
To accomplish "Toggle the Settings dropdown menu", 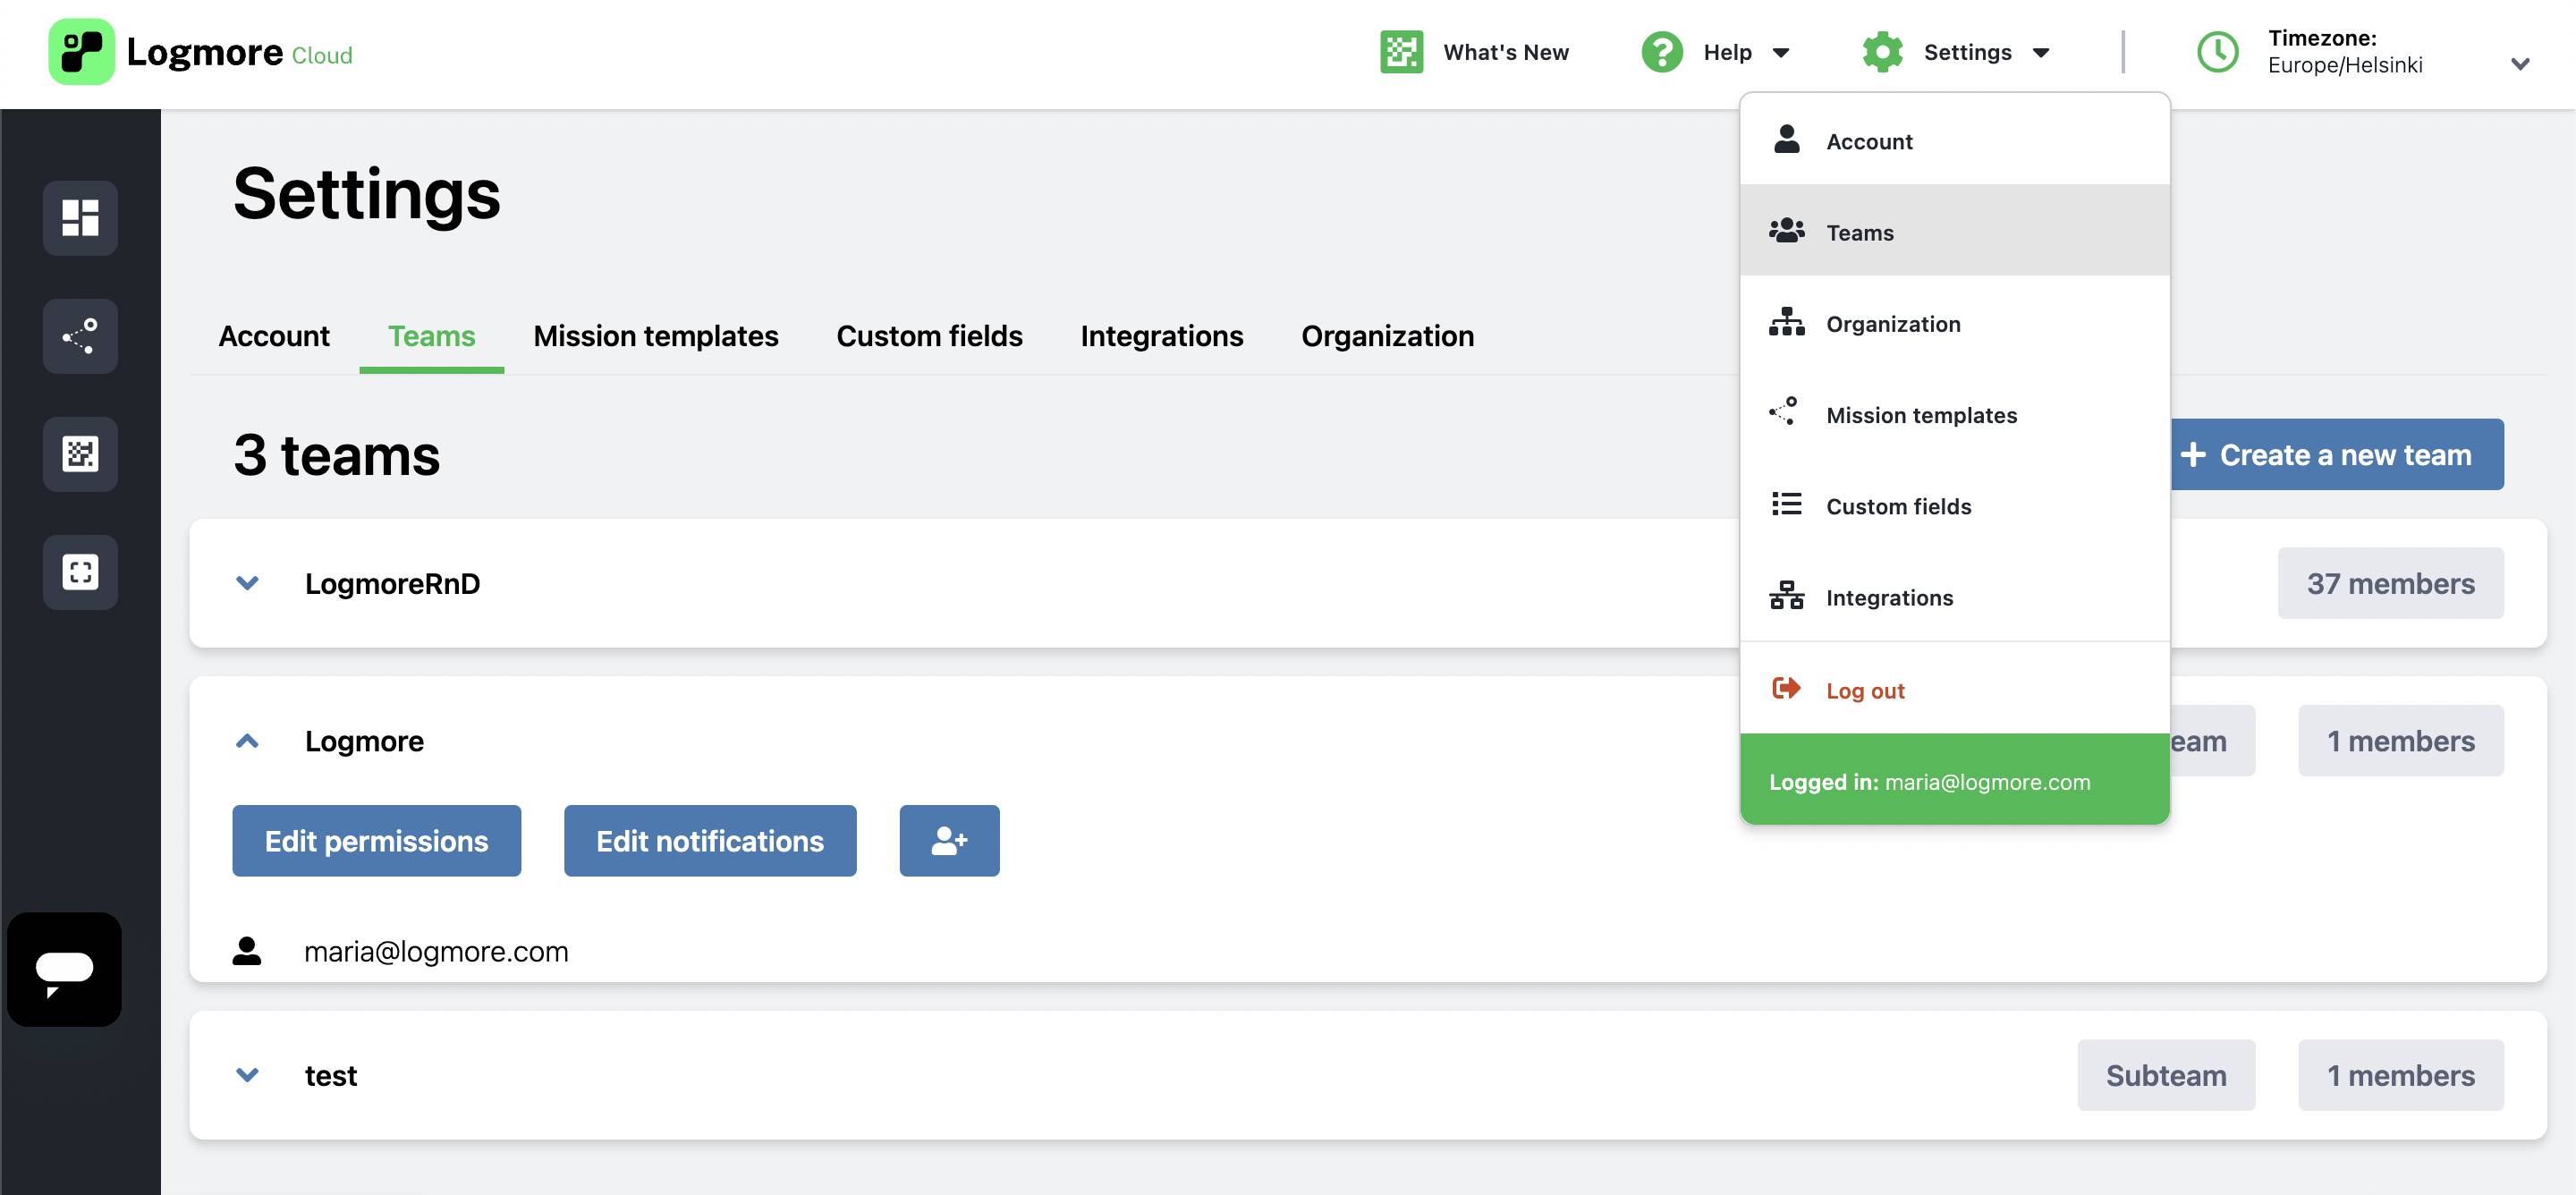I will pos(1956,52).
